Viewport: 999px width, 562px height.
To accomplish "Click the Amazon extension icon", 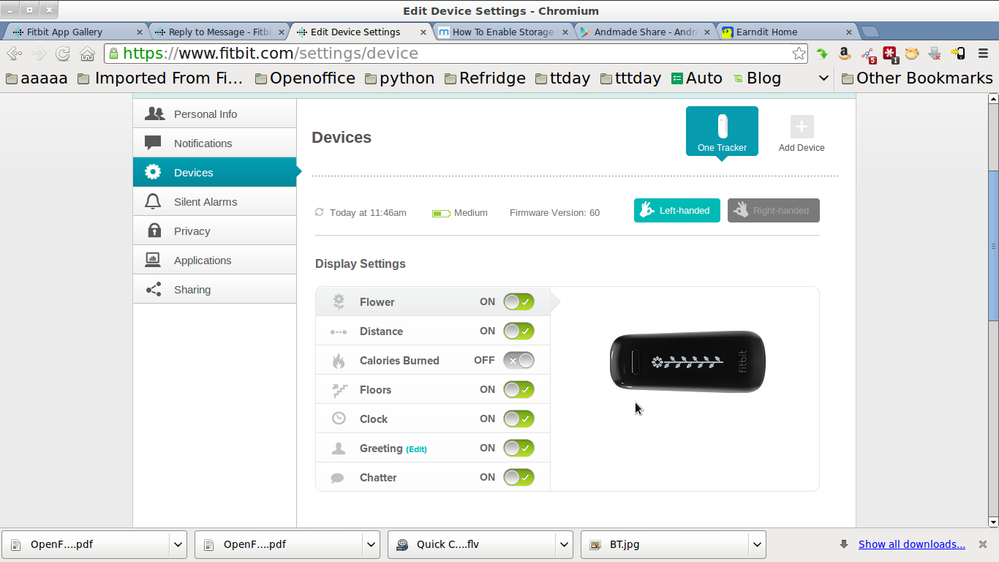I will click(x=845, y=54).
